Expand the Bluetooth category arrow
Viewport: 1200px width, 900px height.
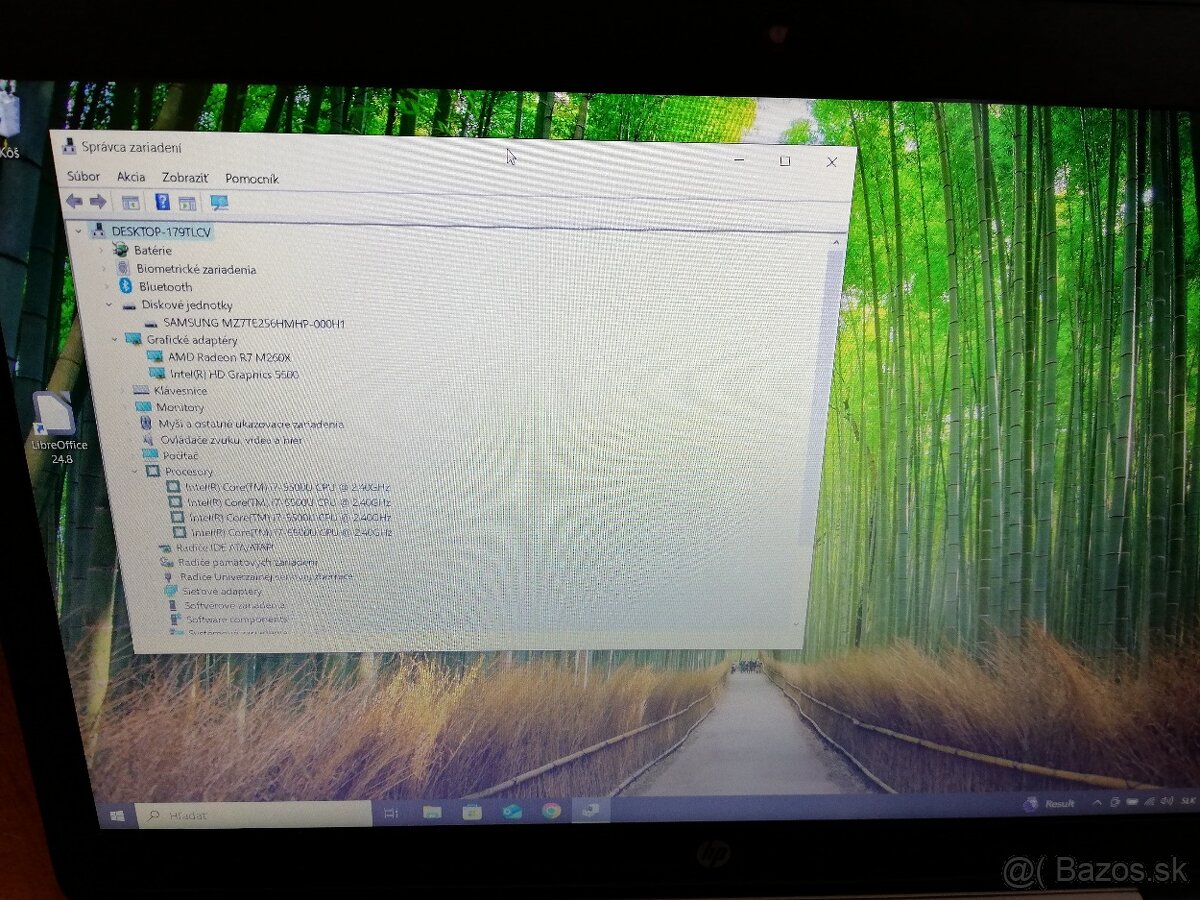point(106,286)
